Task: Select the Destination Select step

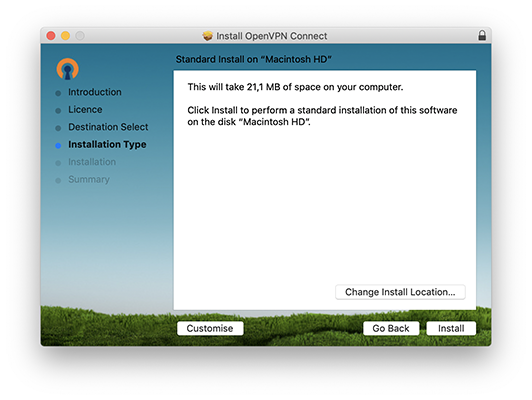Action: click(108, 127)
